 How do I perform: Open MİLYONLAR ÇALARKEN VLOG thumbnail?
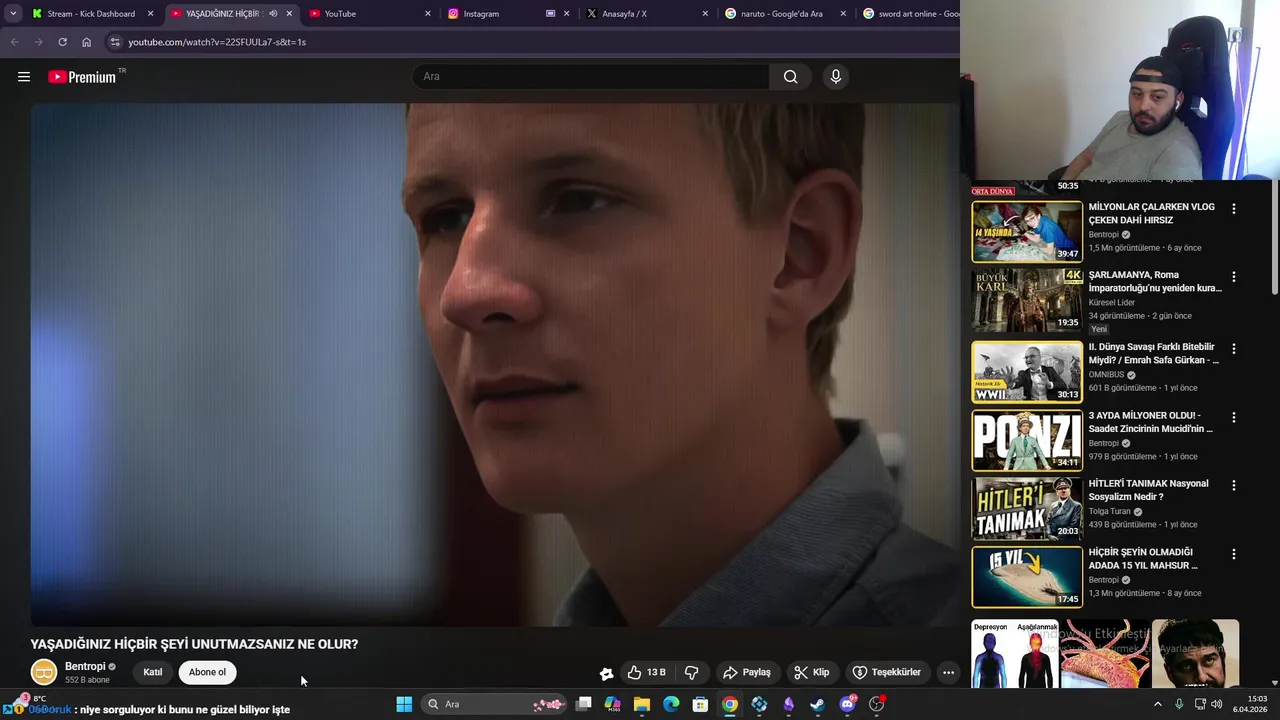click(x=1027, y=232)
